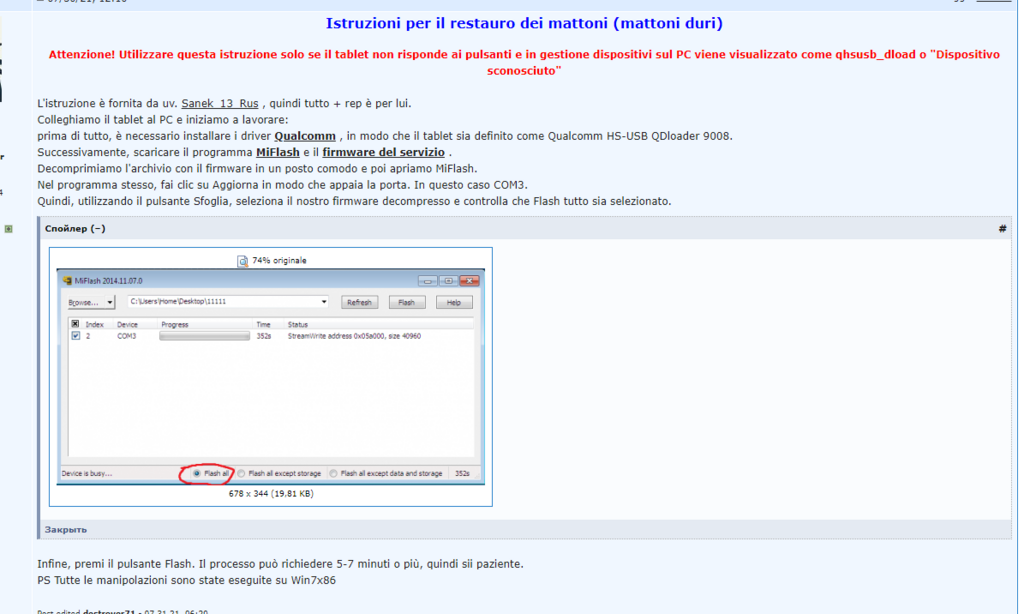
Task: Click the green plus icon at left margin
Action: tap(8, 229)
